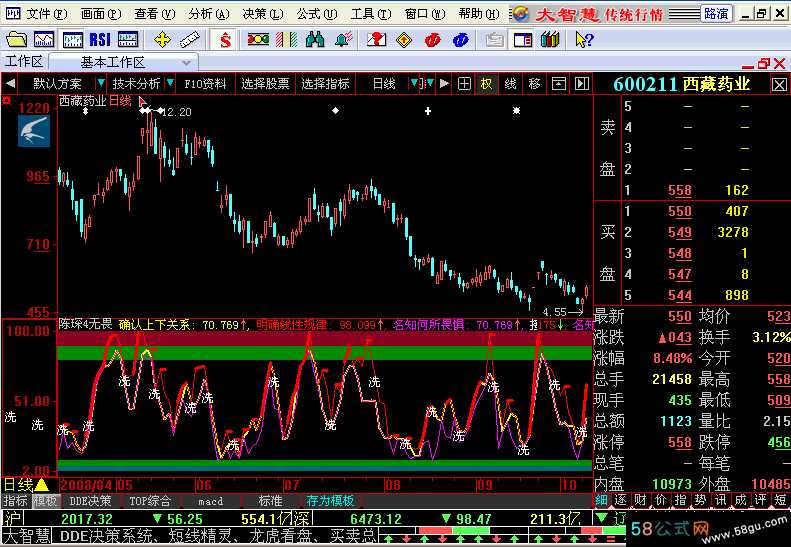Open the 公式(U) menu
Image resolution: width=791 pixels, height=547 pixels.
pyautogui.click(x=317, y=14)
